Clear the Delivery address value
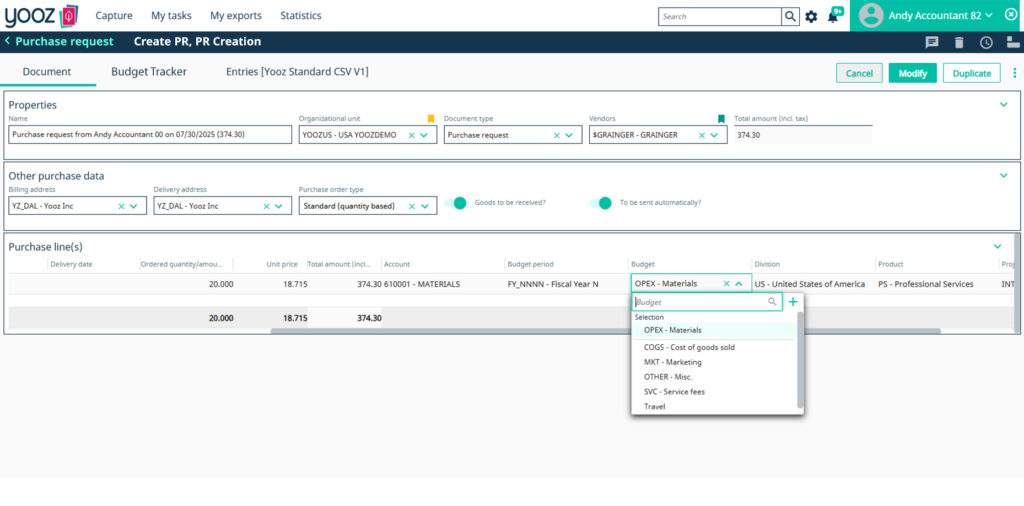Viewport: 1024px width, 506px height. point(266,206)
